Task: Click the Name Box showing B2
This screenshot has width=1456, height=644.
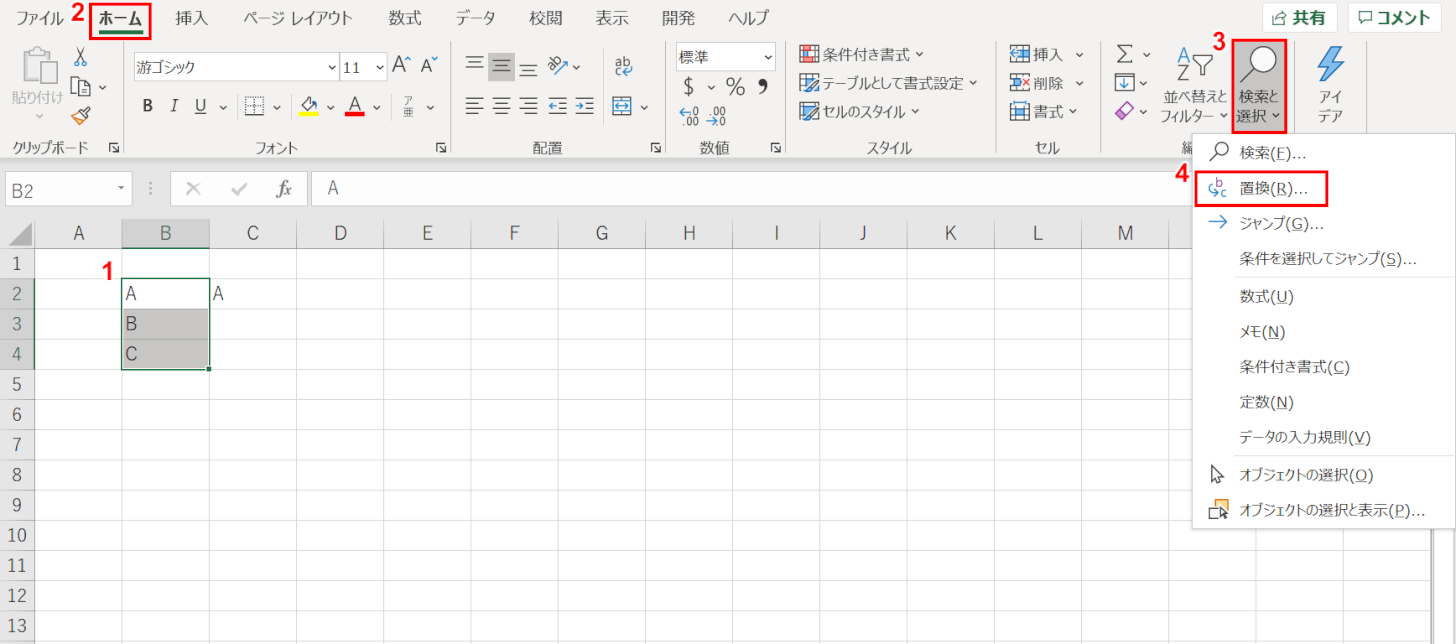Action: (60, 188)
